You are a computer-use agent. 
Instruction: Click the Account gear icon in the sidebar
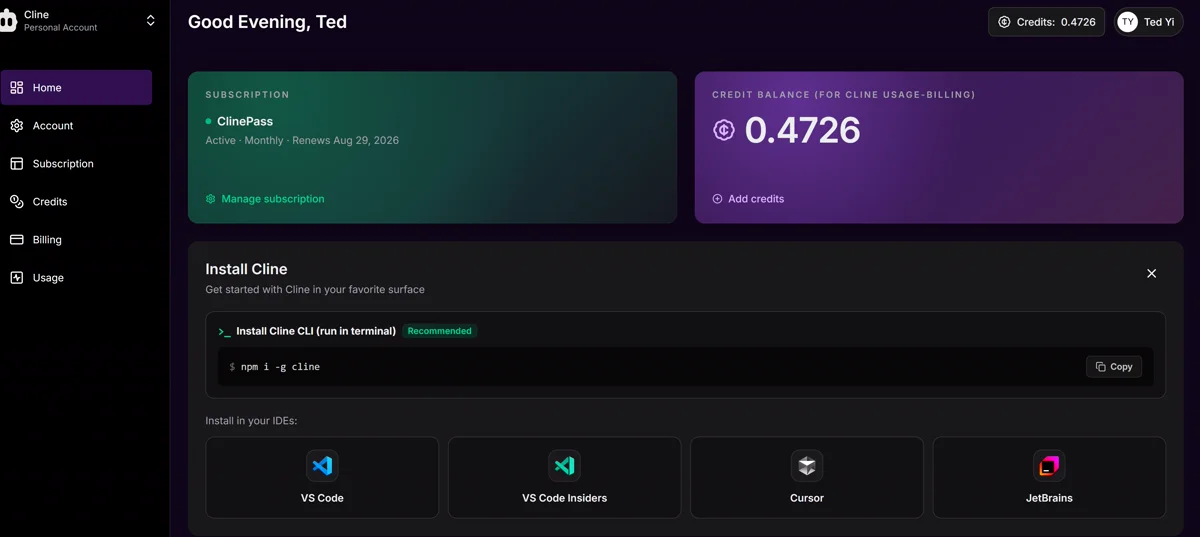pos(16,125)
